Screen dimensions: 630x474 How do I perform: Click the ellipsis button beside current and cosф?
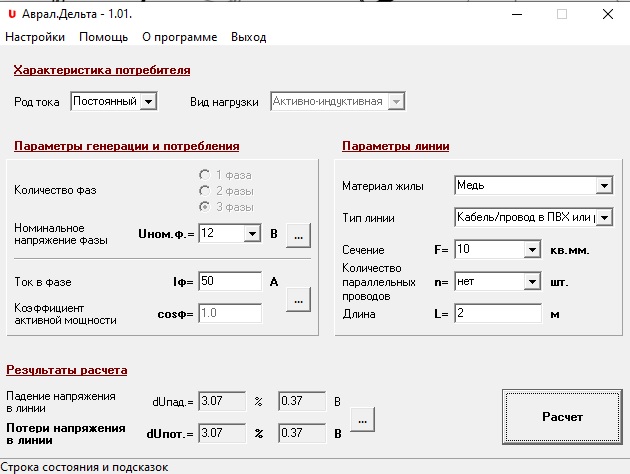(x=298, y=300)
